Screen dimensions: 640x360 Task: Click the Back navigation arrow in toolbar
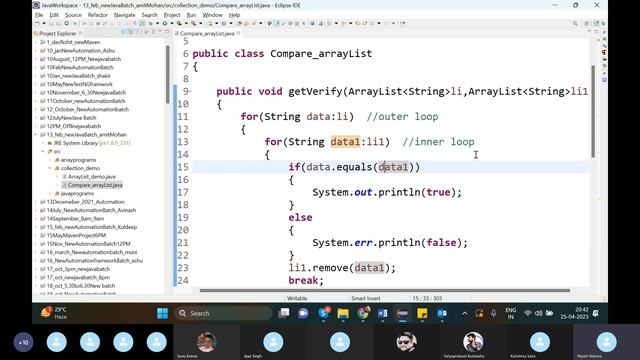372,23
